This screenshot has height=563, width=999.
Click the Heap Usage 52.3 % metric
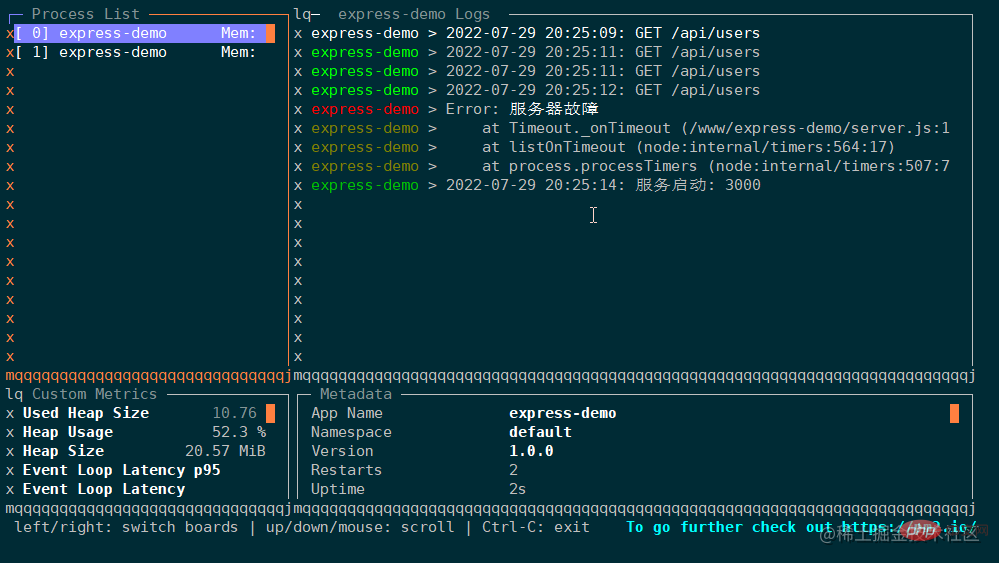point(144,432)
